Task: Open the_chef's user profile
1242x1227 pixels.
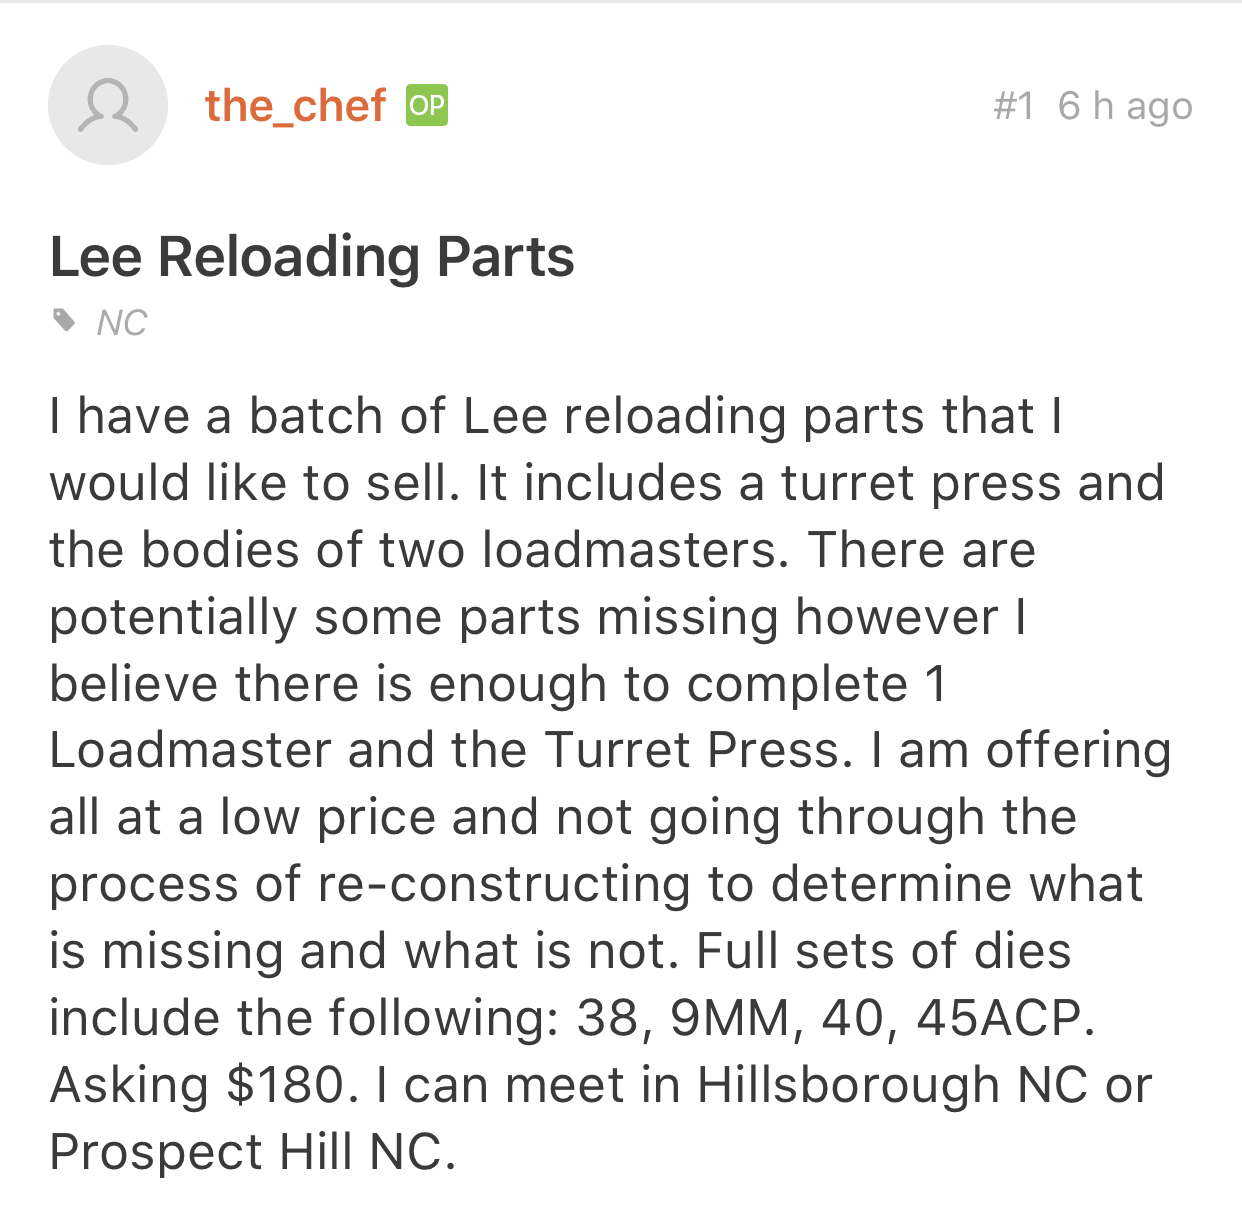Action: 295,106
